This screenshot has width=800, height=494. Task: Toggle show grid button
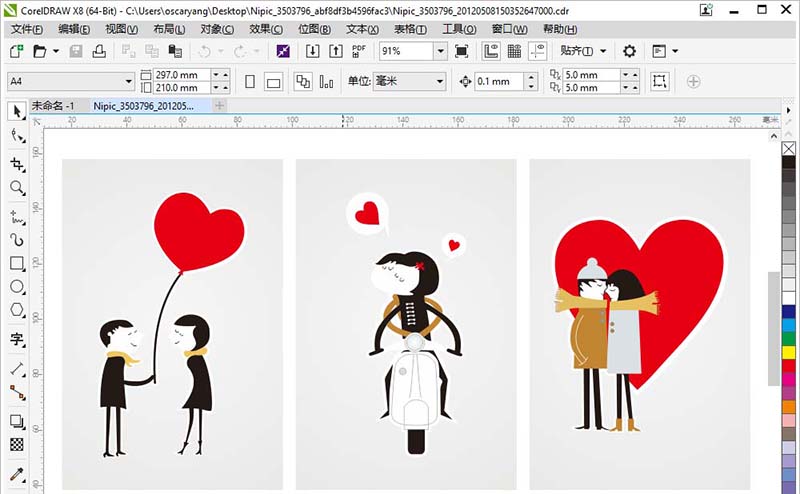[516, 51]
